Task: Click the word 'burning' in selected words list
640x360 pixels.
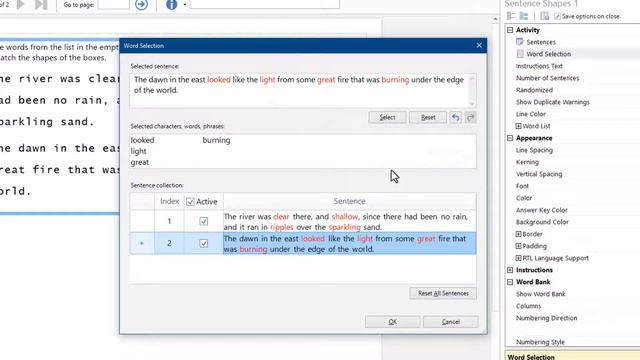Action: (x=216, y=140)
